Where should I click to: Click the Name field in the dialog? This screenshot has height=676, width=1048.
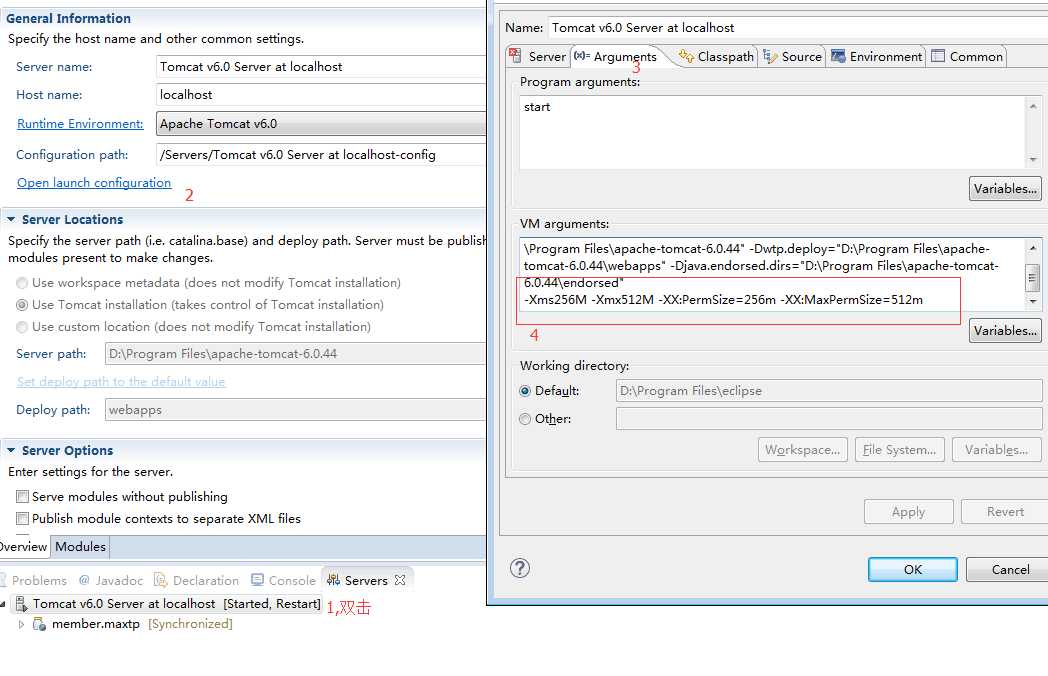798,28
